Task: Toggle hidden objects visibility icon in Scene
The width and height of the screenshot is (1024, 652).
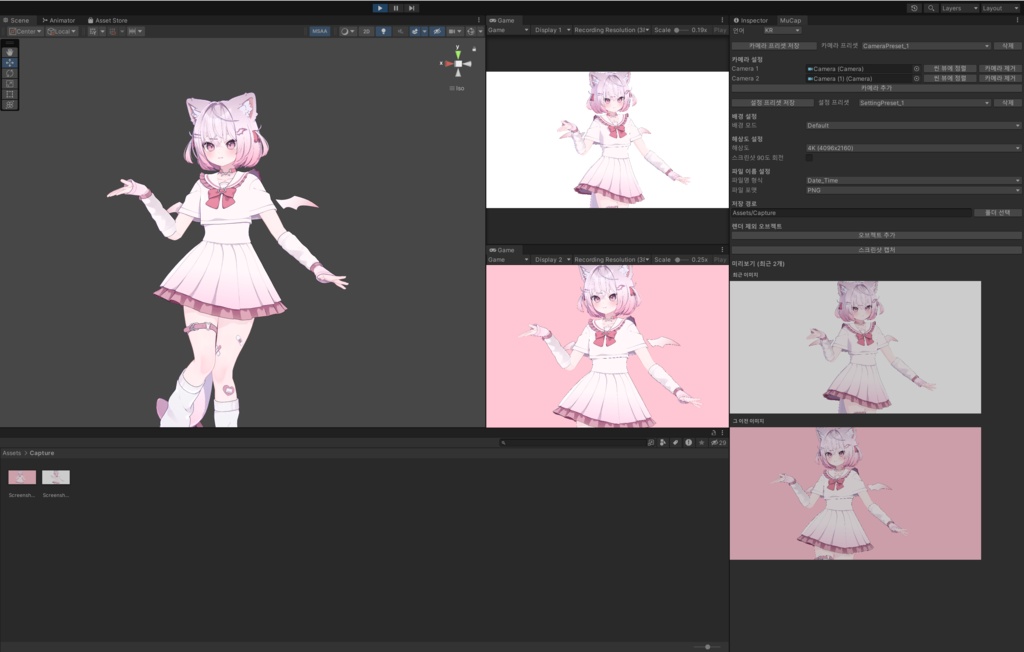Action: [438, 31]
